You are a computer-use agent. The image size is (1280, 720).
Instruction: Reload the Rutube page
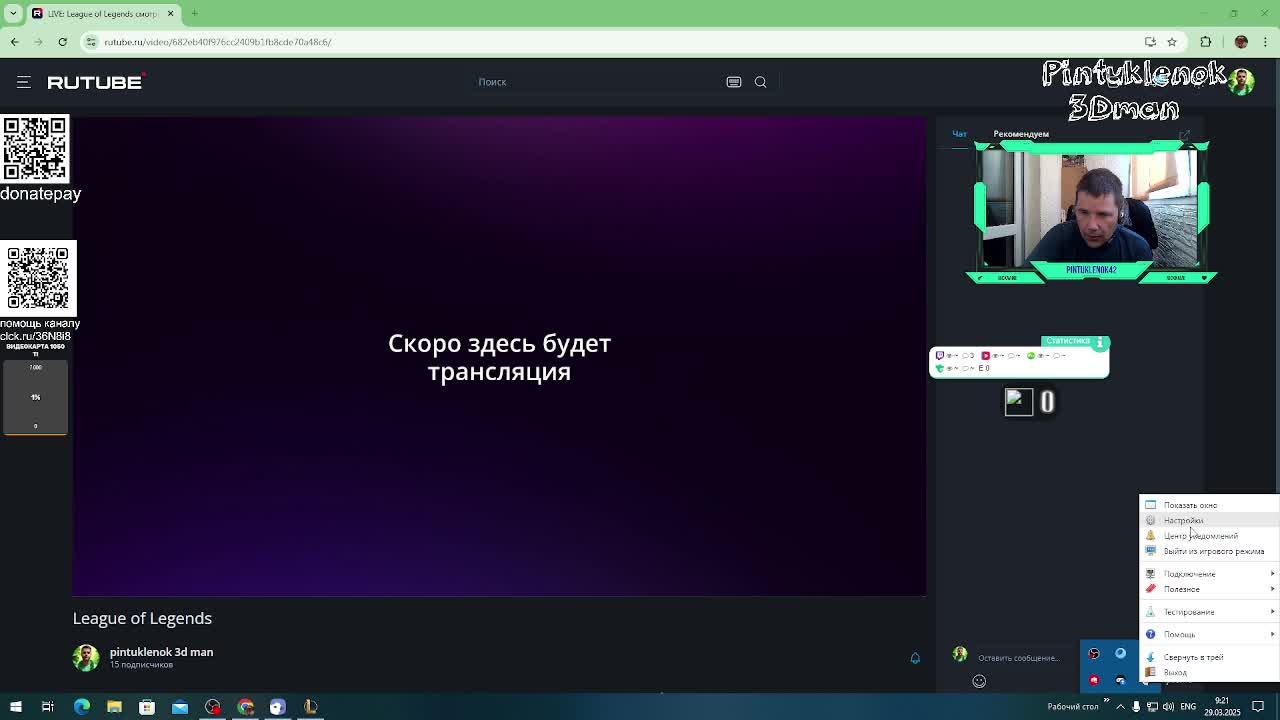pos(62,42)
